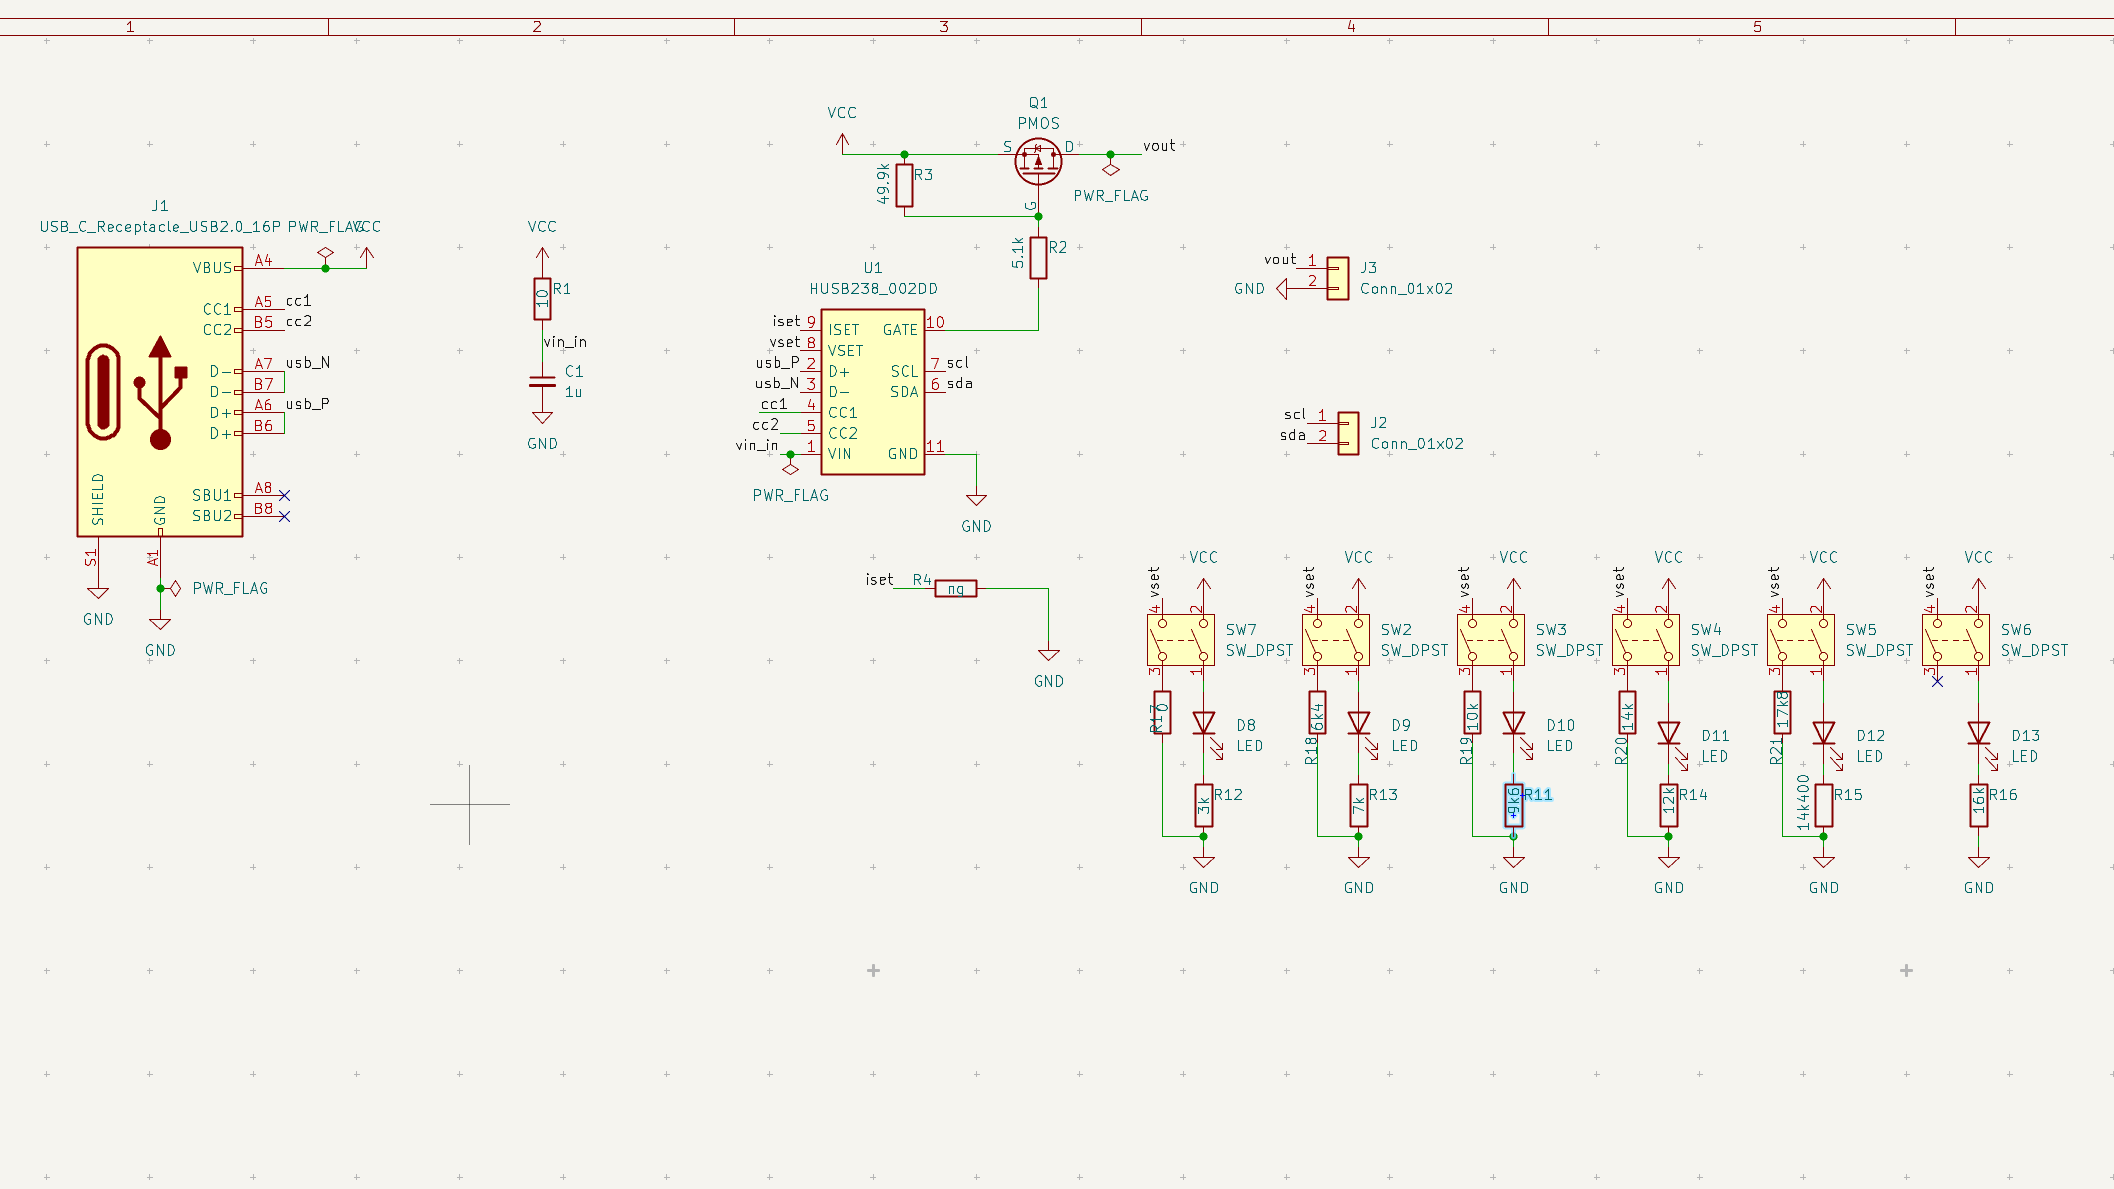The image size is (2114, 1189).
Task: Select the PWR_FLAG symbol near vout
Action: tap(1110, 169)
